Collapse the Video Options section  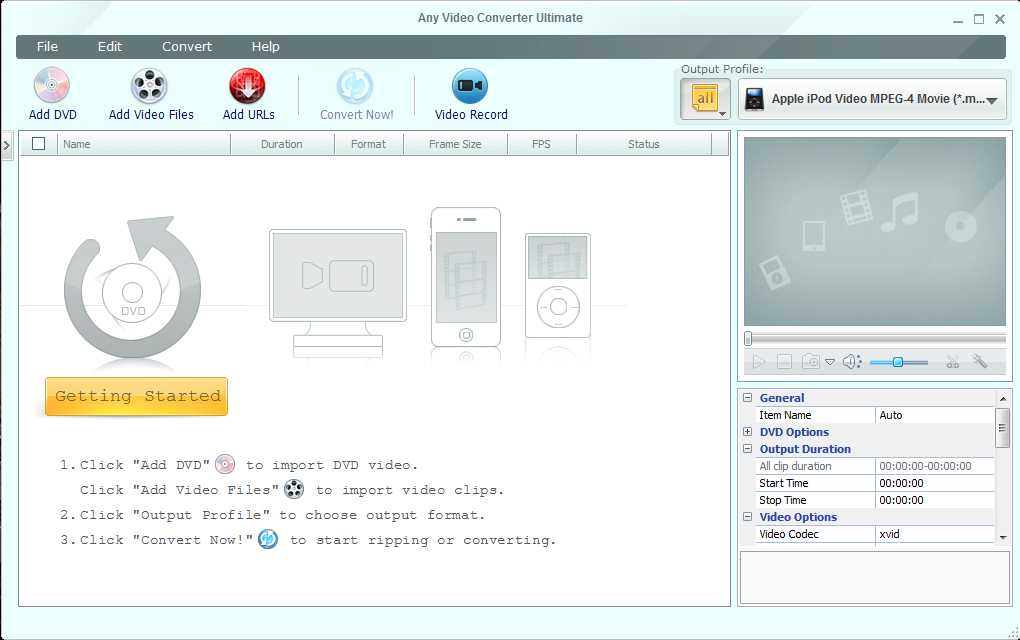click(747, 516)
